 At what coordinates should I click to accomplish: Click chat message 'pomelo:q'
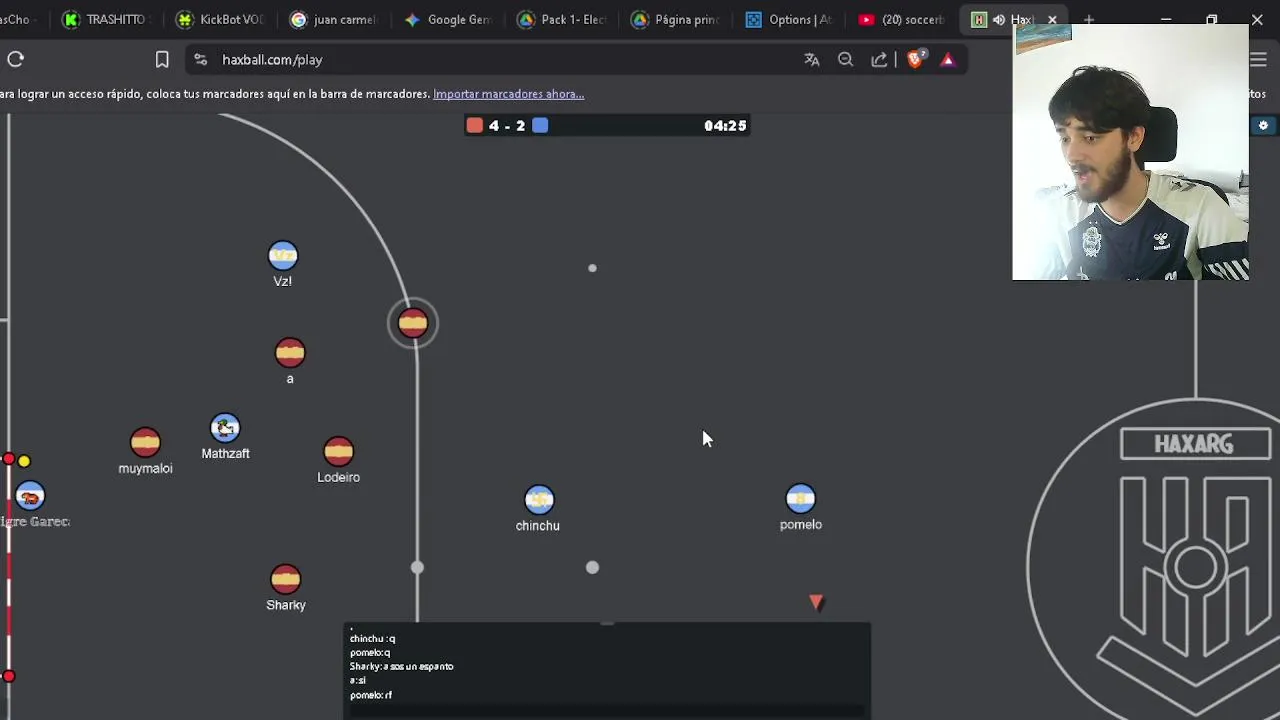click(370, 652)
